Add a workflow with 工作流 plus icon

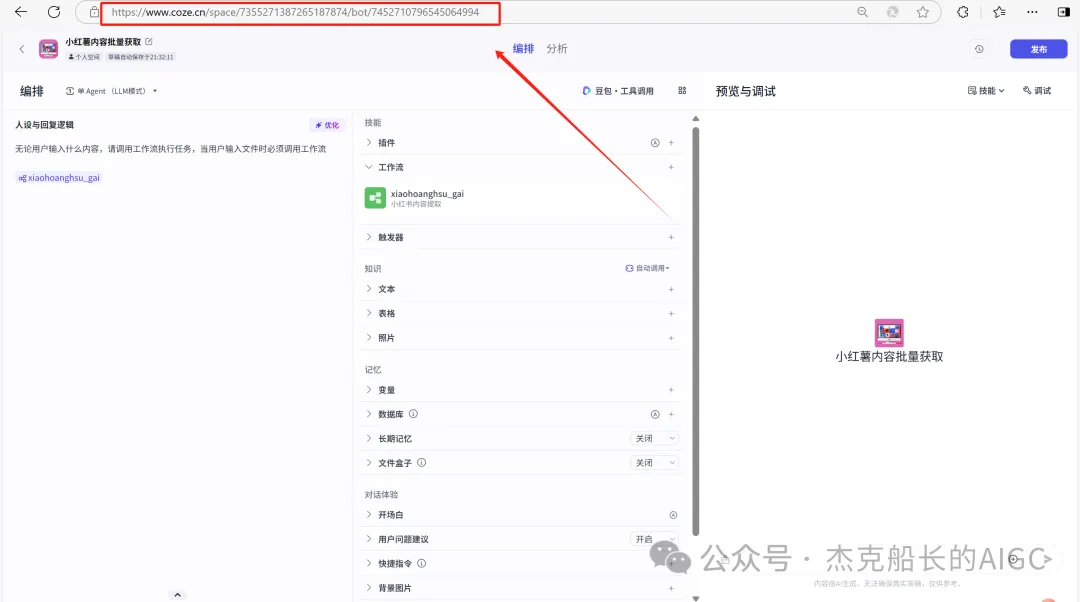point(671,167)
